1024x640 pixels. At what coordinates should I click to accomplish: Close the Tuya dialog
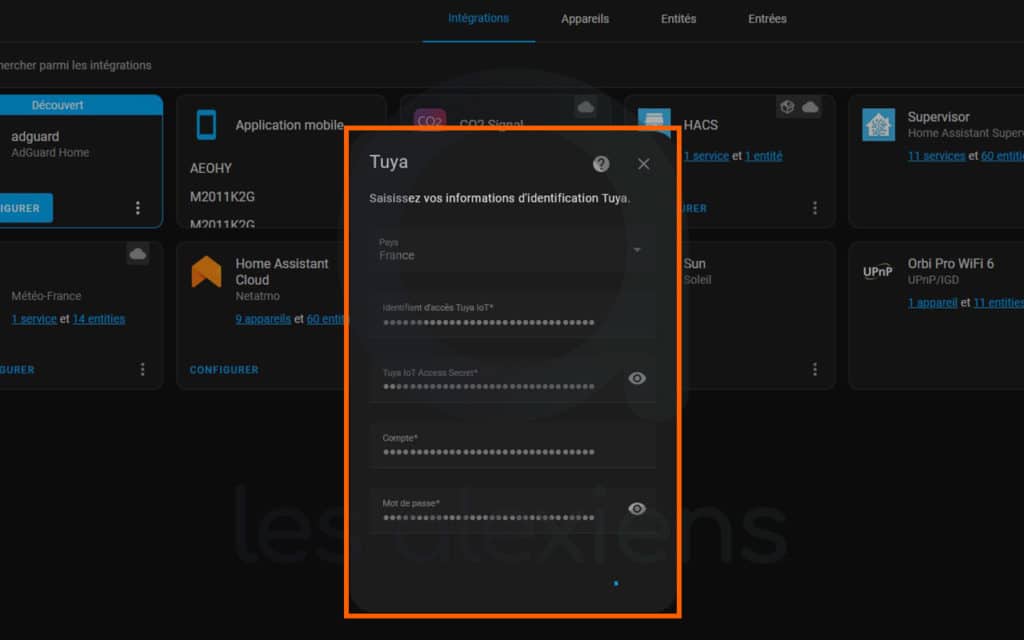[643, 164]
